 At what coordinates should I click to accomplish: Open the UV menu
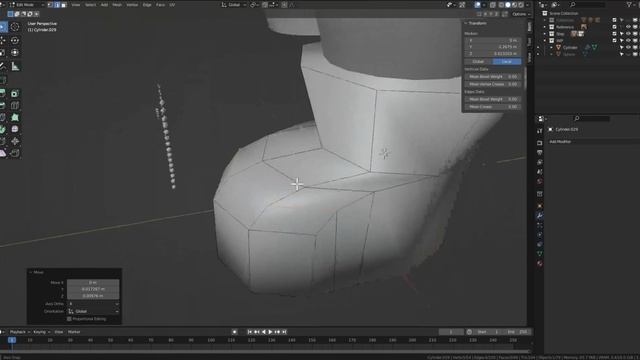coord(172,5)
